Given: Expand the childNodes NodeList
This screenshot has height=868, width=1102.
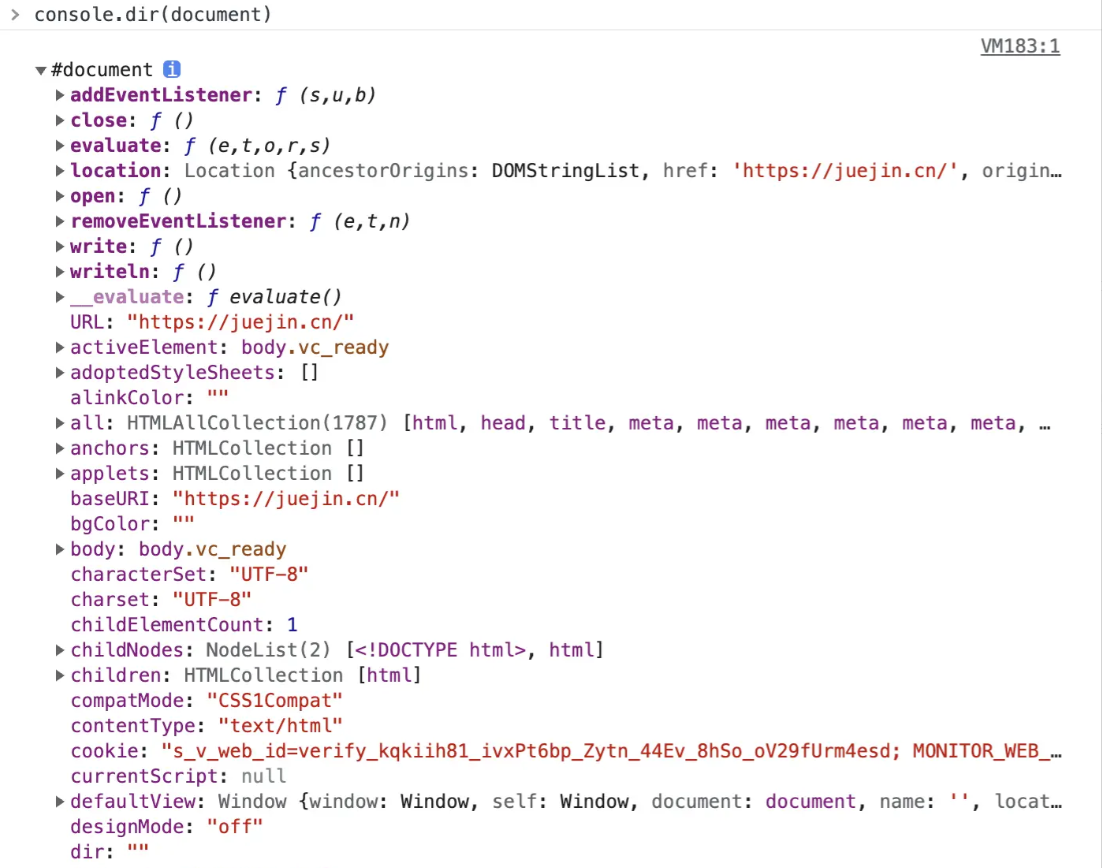Looking at the screenshot, I should point(61,650).
